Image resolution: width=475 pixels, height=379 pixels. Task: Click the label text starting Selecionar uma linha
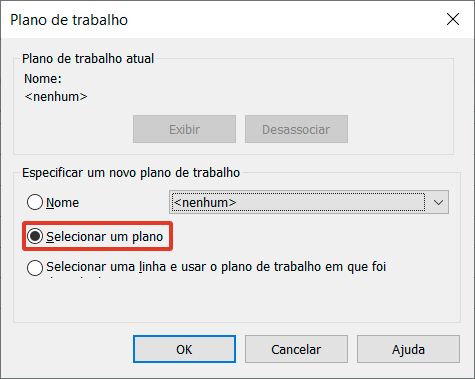216,267
